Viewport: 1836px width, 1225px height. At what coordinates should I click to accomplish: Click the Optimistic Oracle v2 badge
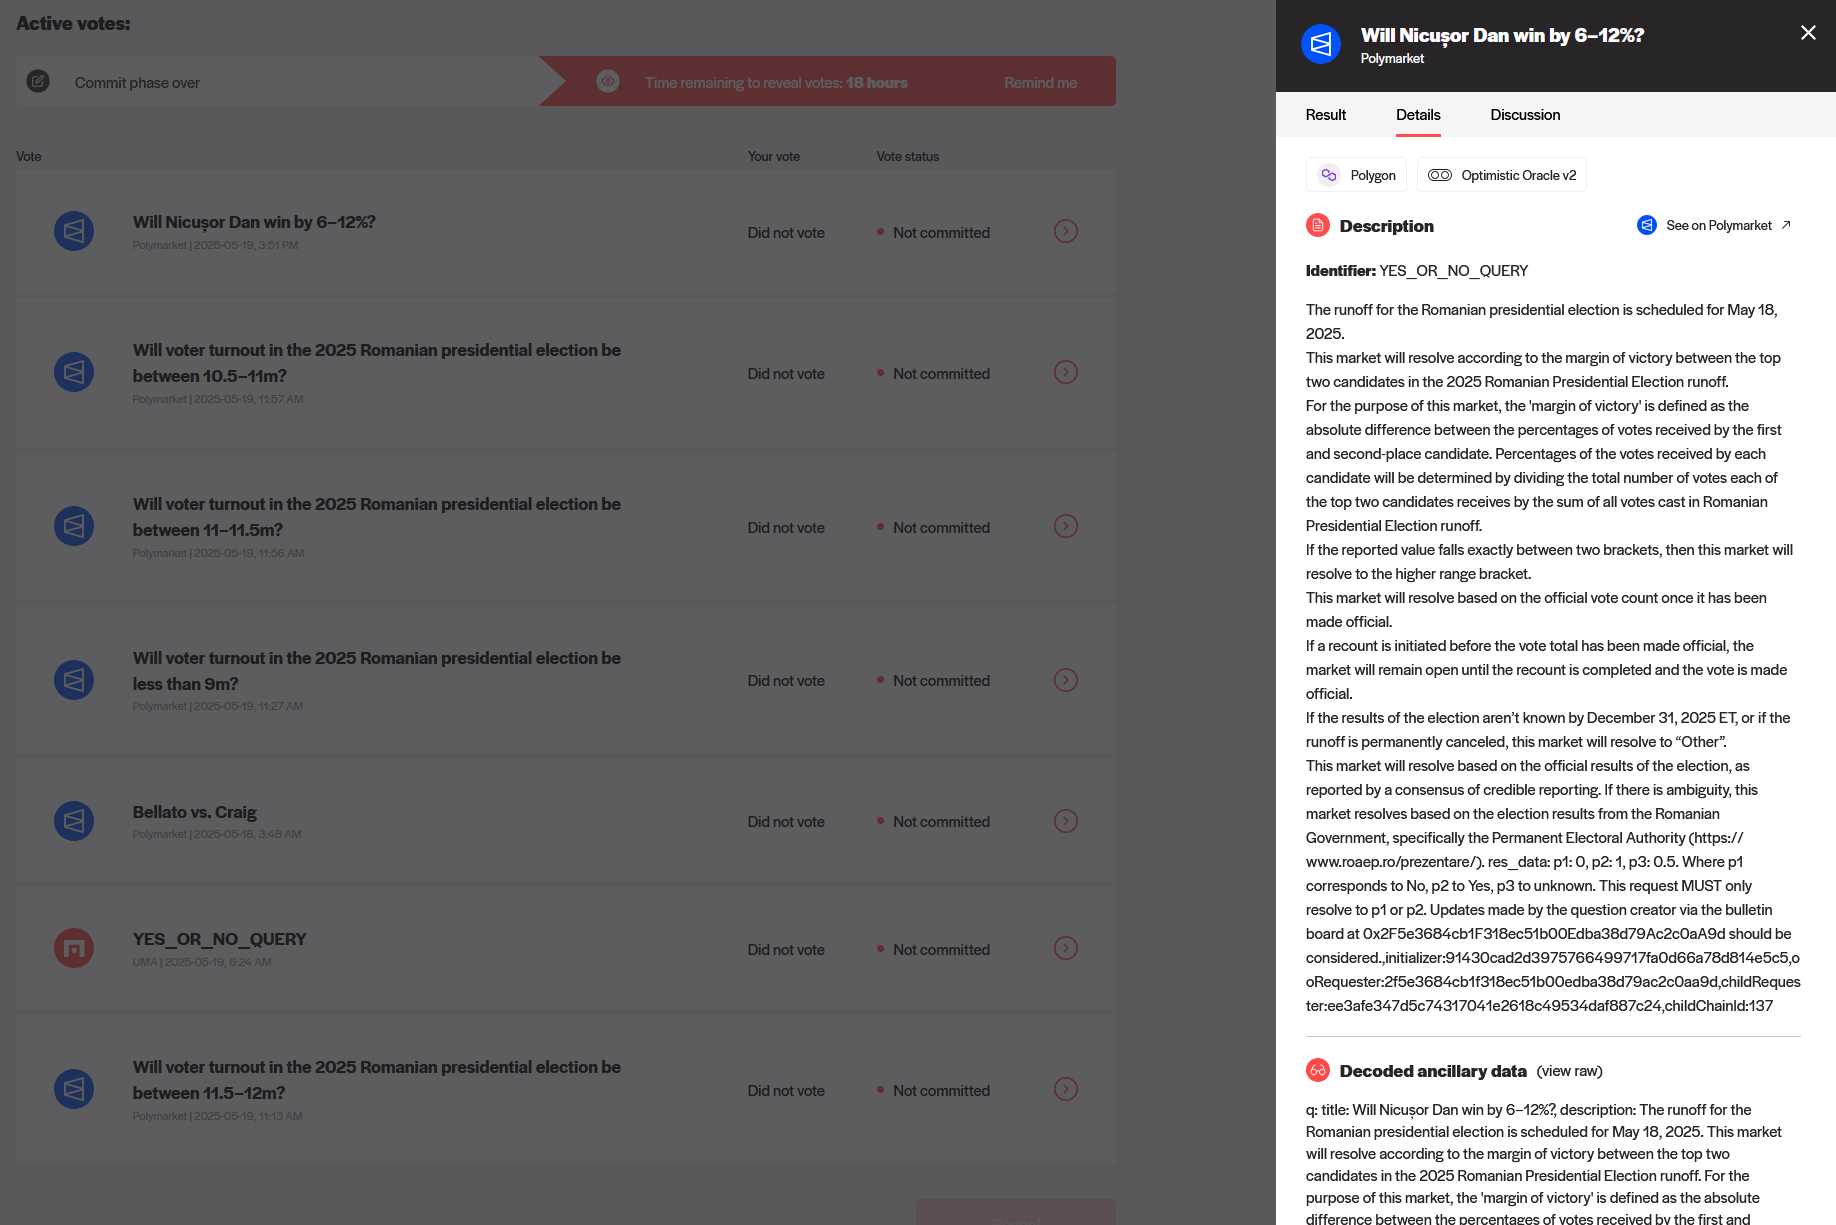click(x=1501, y=175)
